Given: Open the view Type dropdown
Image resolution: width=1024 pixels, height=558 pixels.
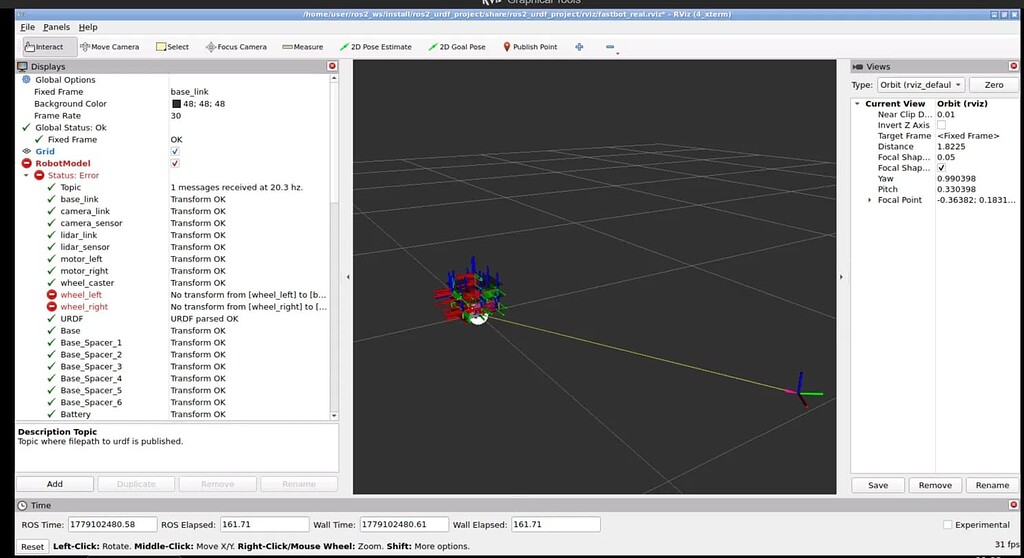Looking at the screenshot, I should tap(921, 85).
